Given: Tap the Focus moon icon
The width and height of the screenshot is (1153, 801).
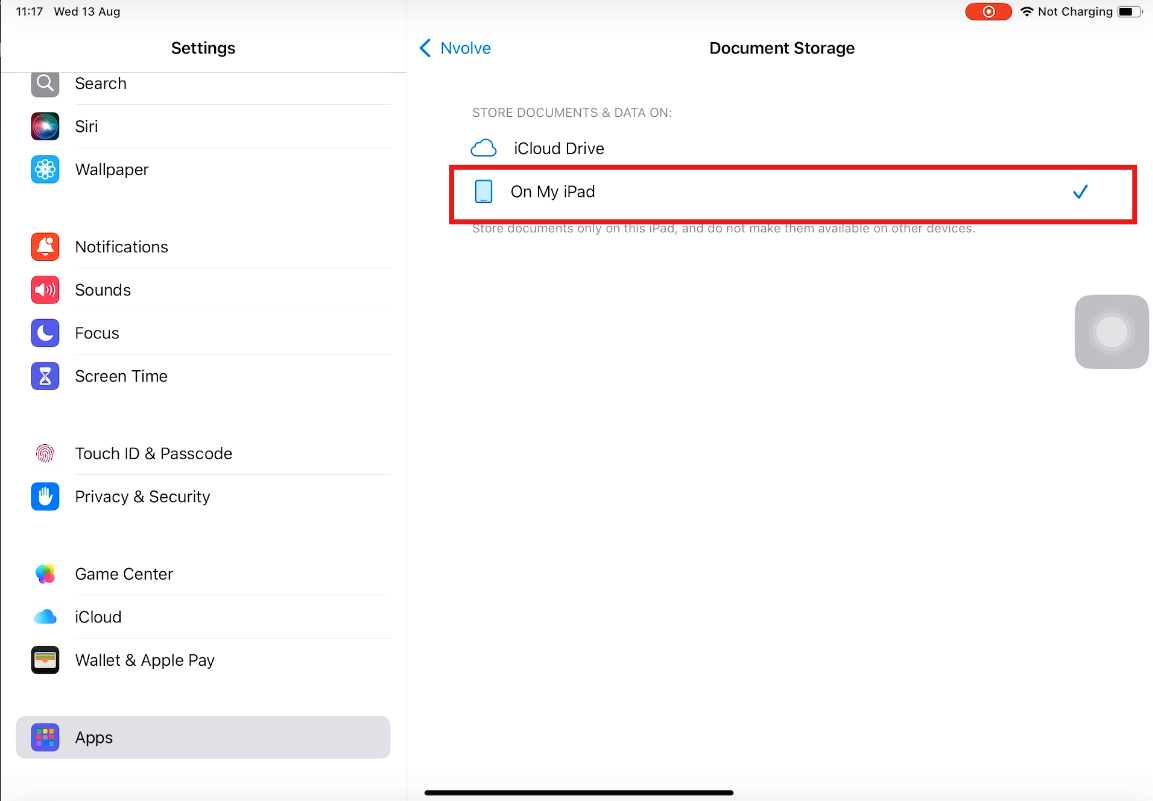Looking at the screenshot, I should pos(45,333).
